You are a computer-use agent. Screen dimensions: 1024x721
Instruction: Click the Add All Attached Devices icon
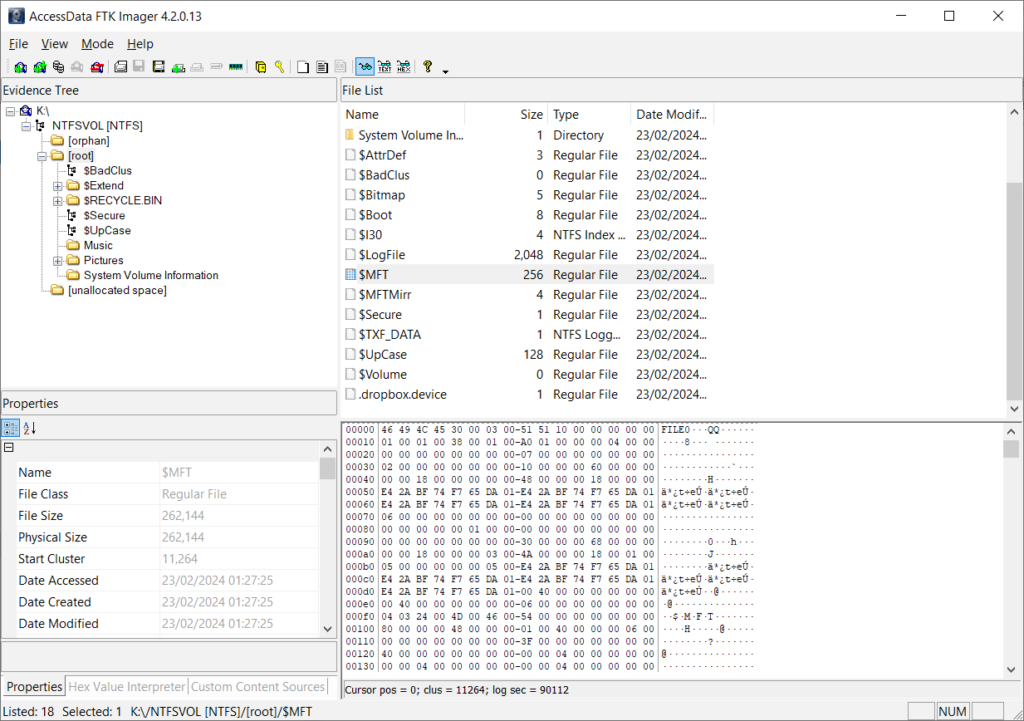click(x=40, y=67)
